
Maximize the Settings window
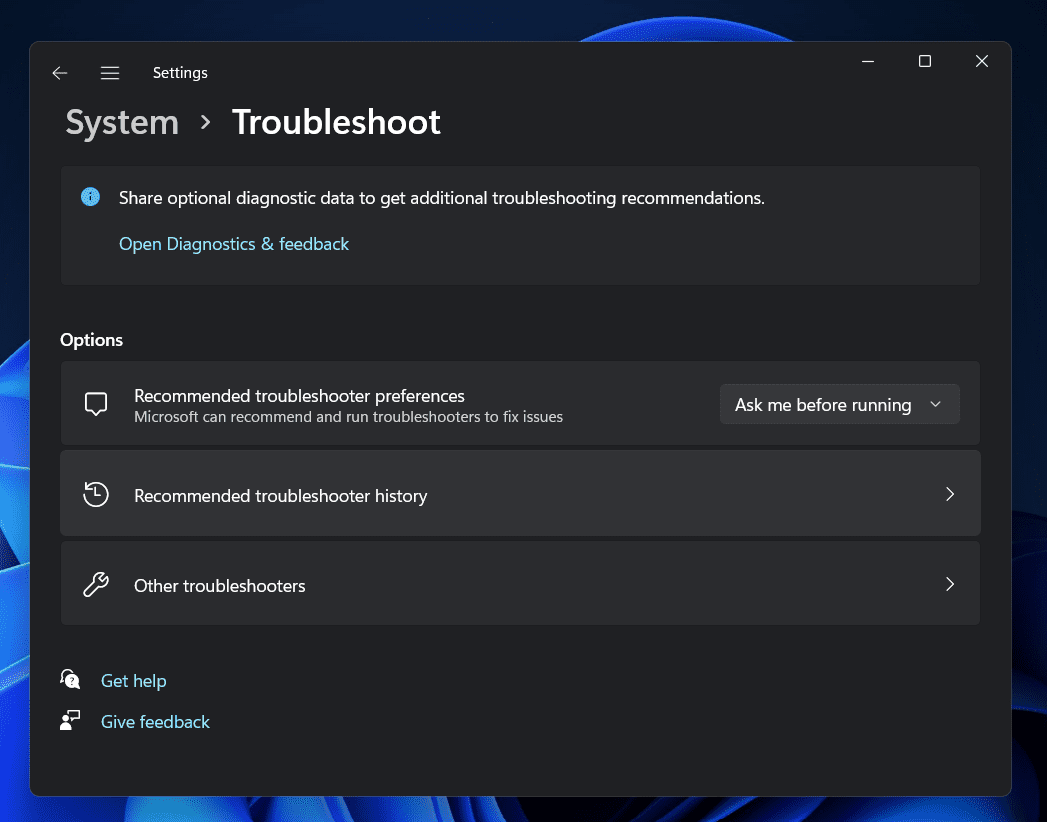click(x=925, y=61)
